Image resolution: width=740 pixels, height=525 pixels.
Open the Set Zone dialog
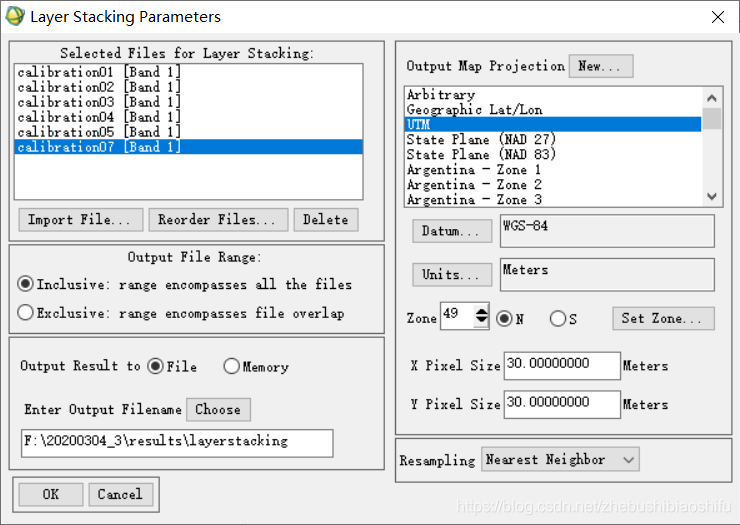pyautogui.click(x=663, y=318)
